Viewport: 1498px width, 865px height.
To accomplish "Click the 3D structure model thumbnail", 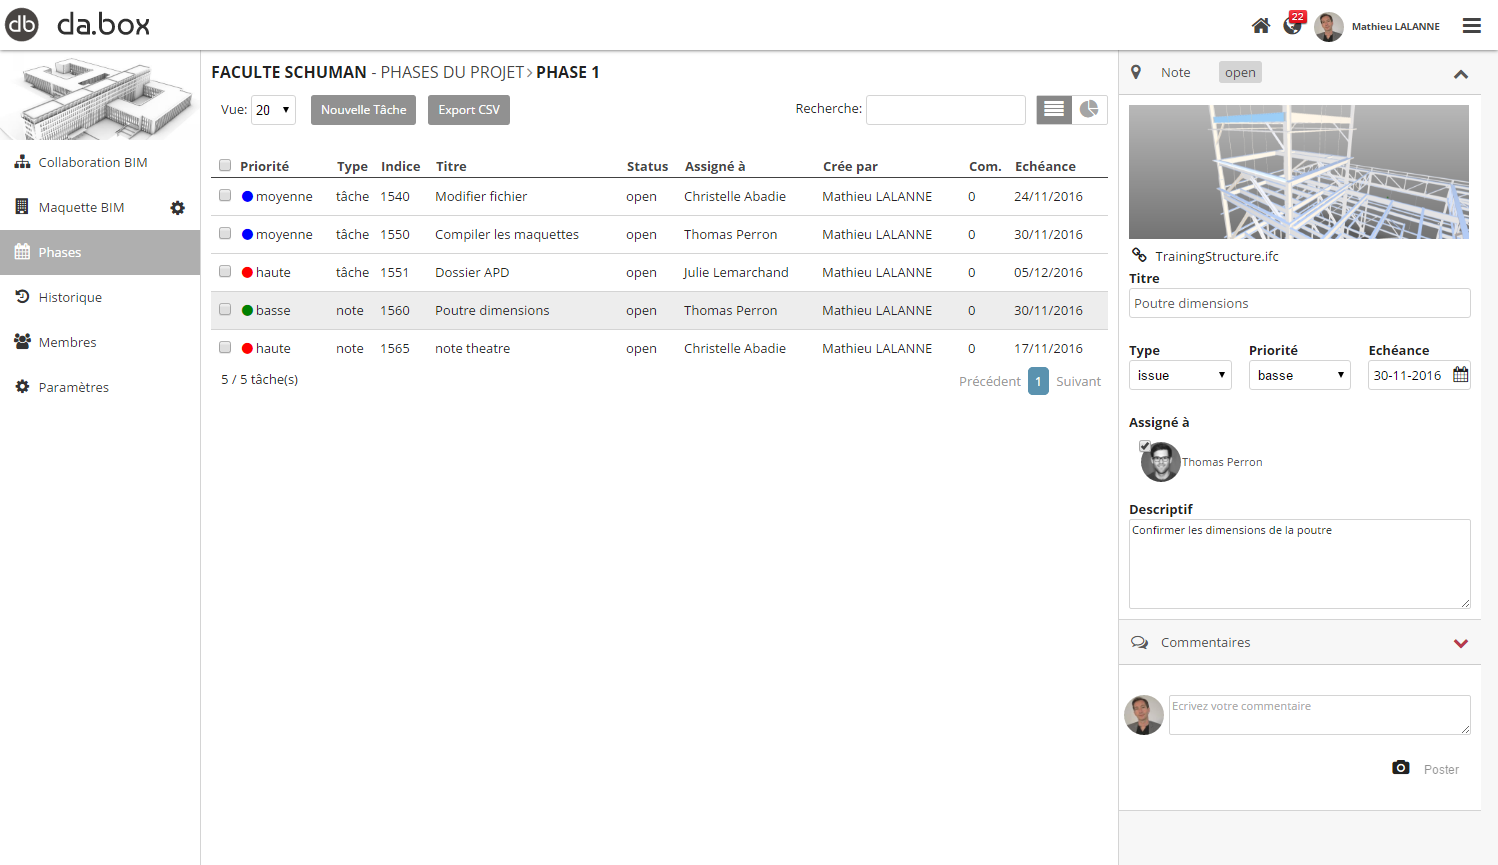I will click(1299, 172).
